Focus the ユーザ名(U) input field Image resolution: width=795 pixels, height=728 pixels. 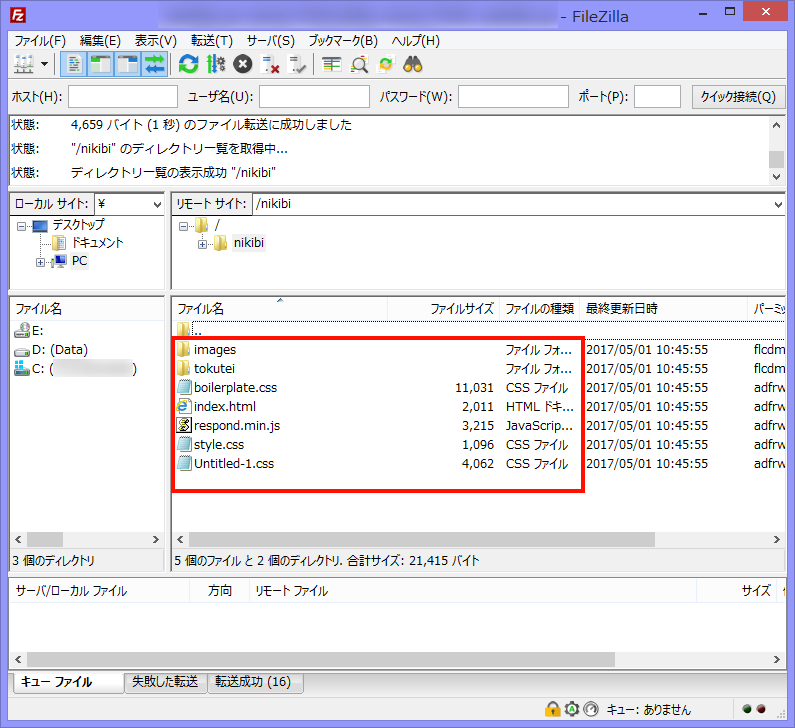[314, 96]
